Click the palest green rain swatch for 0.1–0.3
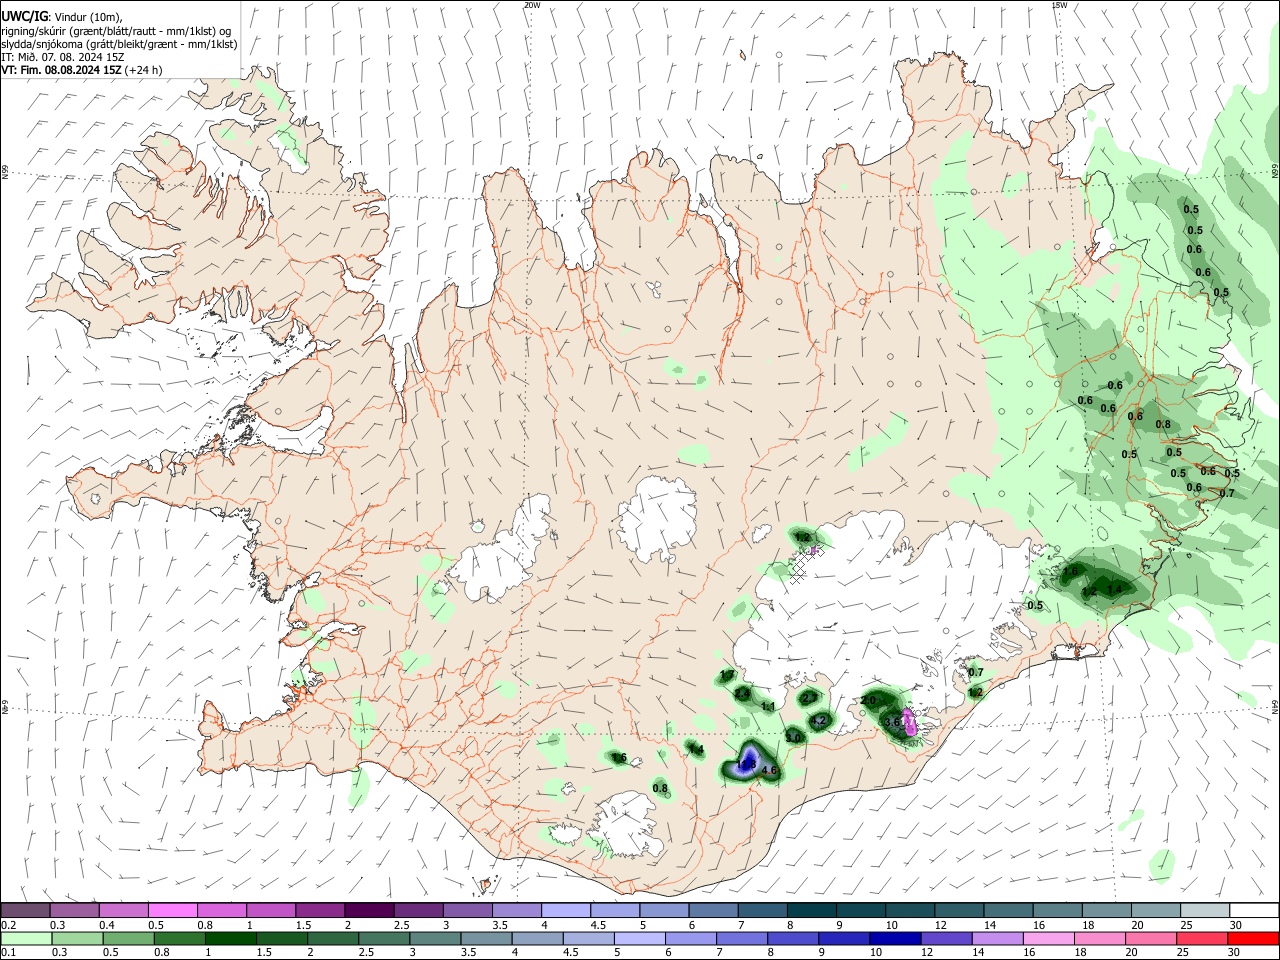The height and width of the screenshot is (960, 1280). click(26, 938)
